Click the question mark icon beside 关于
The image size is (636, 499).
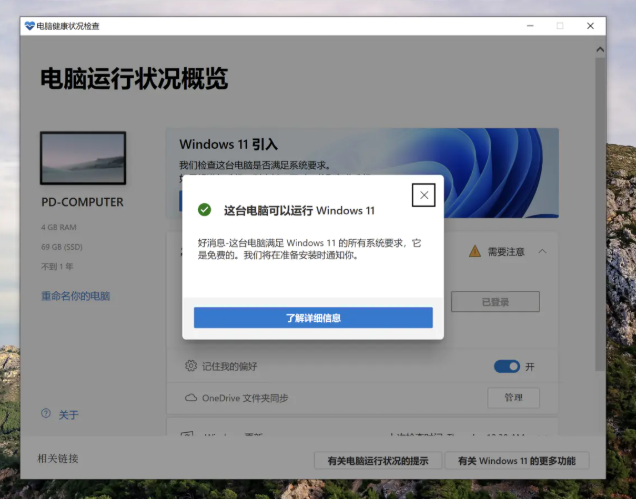pos(46,413)
